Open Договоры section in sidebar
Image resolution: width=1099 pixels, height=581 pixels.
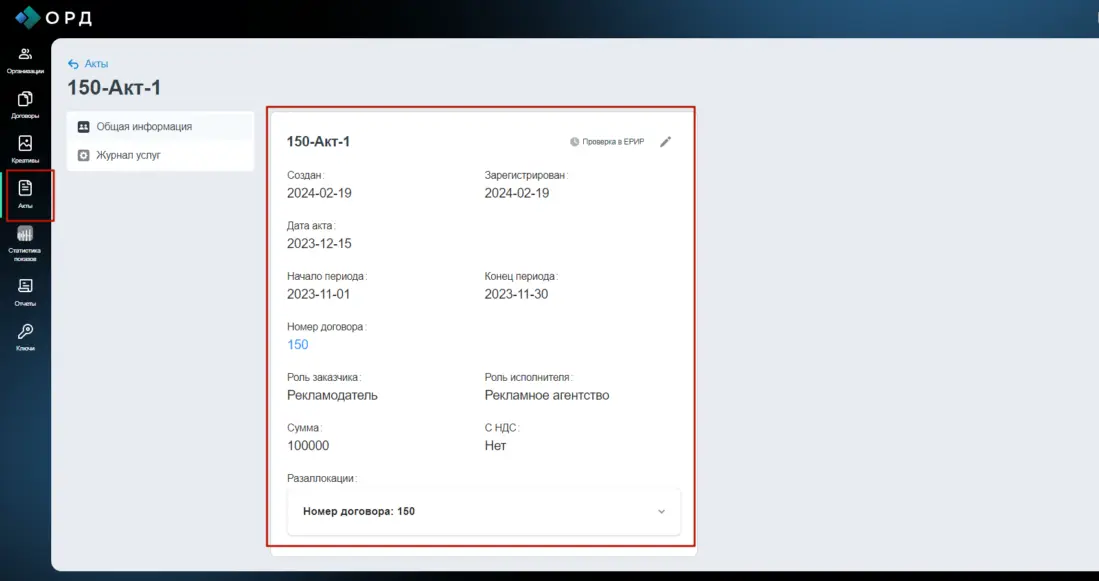pos(25,105)
